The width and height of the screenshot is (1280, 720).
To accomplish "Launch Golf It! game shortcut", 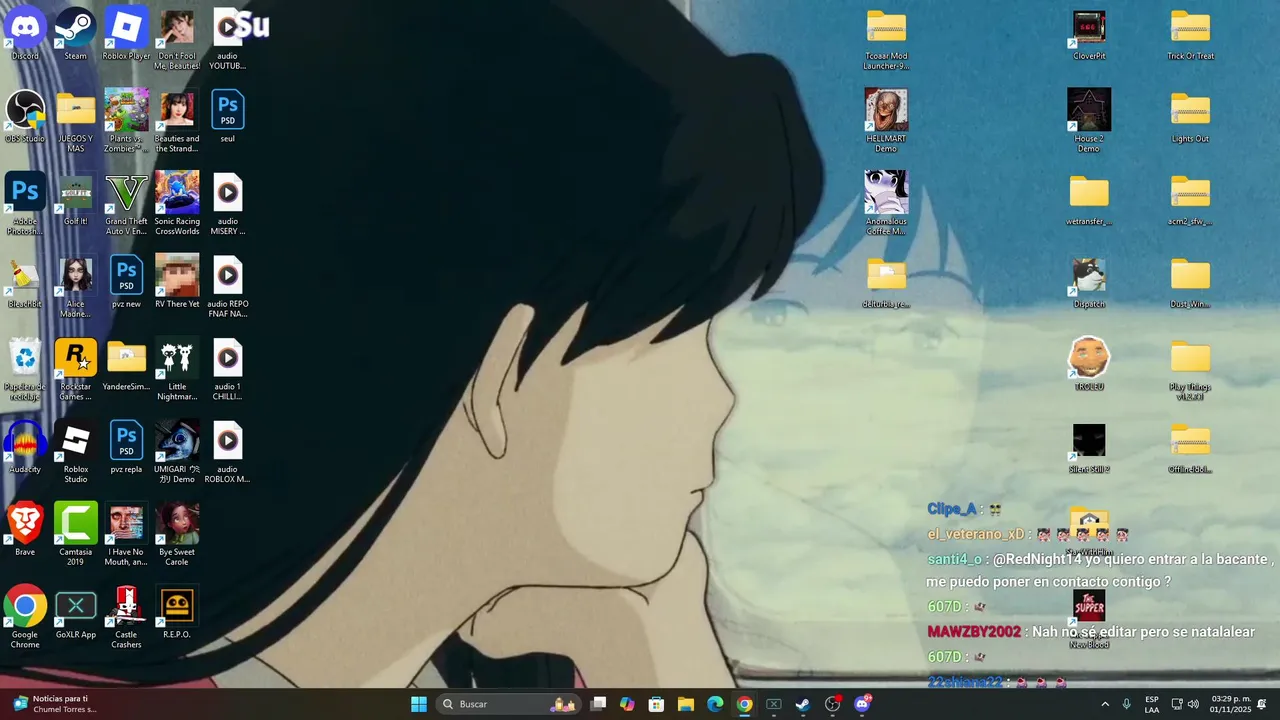I will 76,200.
